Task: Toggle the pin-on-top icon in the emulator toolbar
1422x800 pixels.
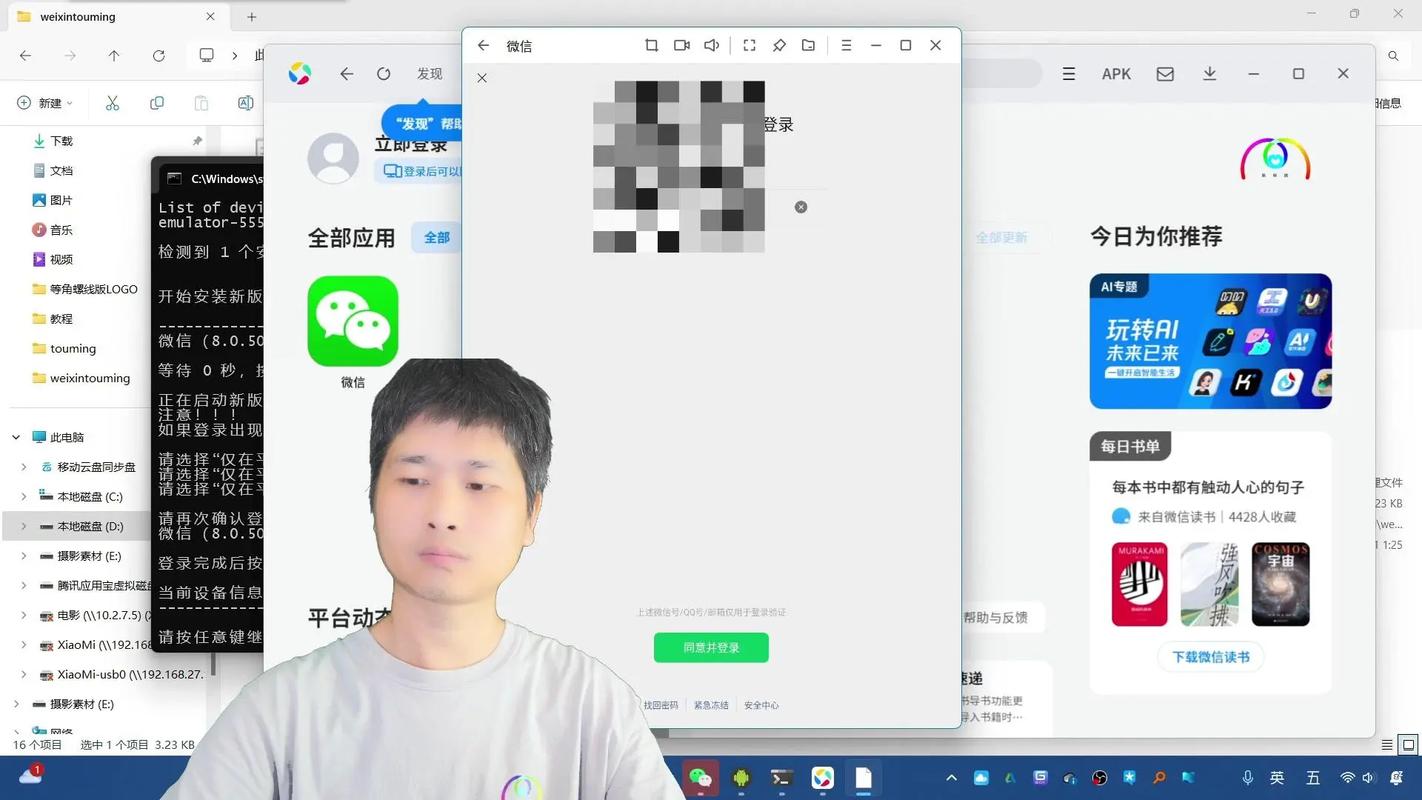Action: pos(778,45)
